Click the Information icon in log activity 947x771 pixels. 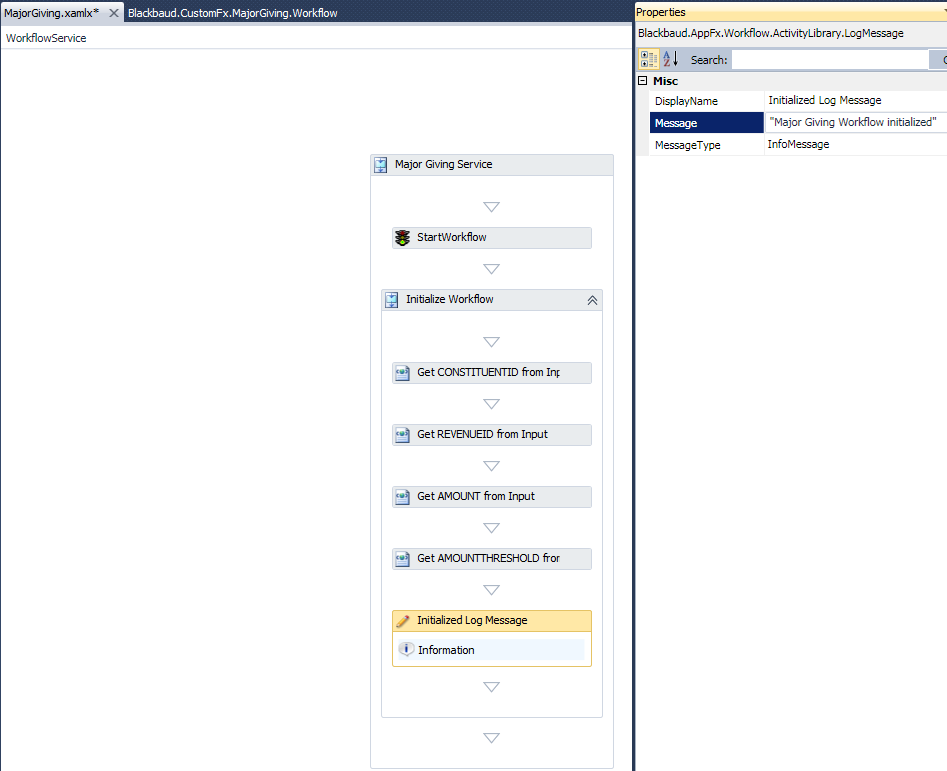pyautogui.click(x=406, y=650)
